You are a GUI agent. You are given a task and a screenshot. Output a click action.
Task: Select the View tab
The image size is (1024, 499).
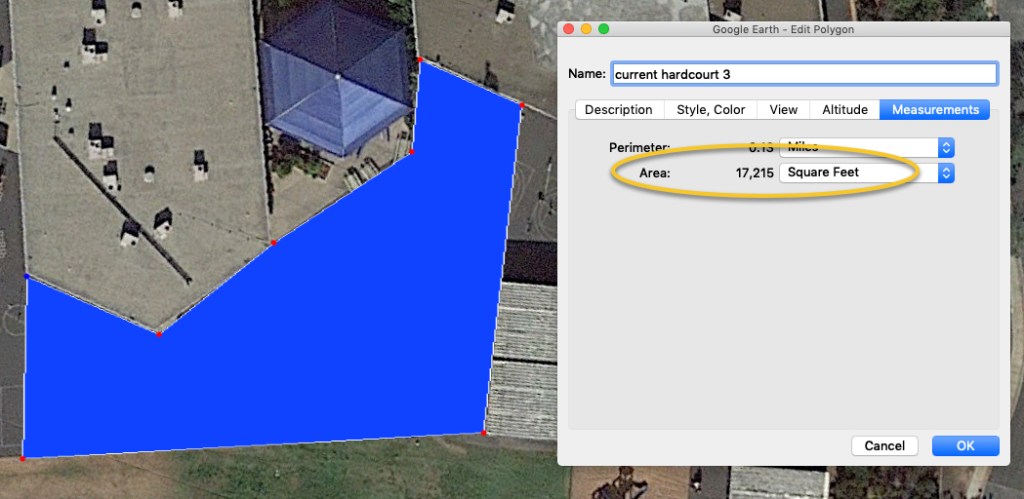(x=783, y=110)
